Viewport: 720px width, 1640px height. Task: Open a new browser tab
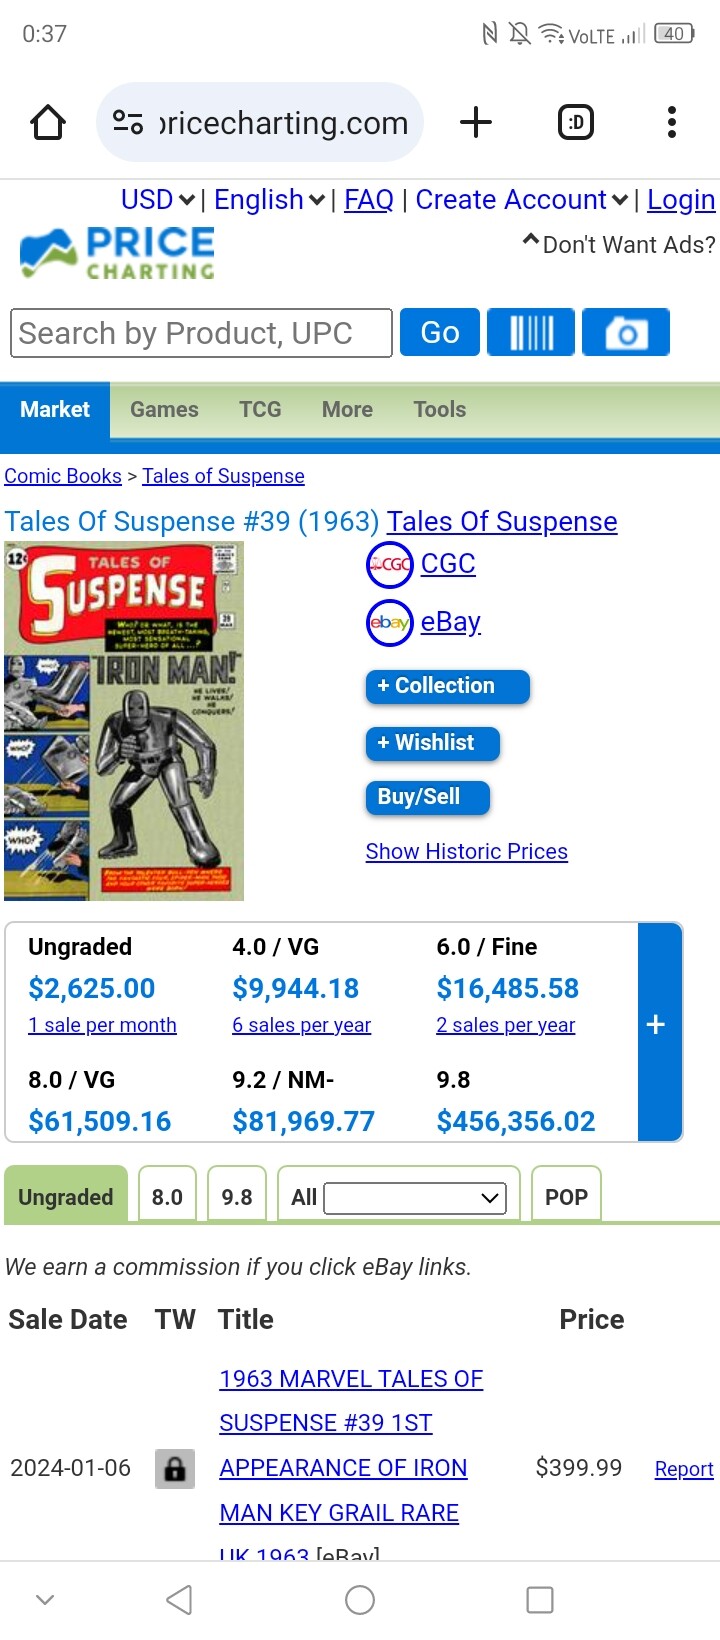click(476, 123)
